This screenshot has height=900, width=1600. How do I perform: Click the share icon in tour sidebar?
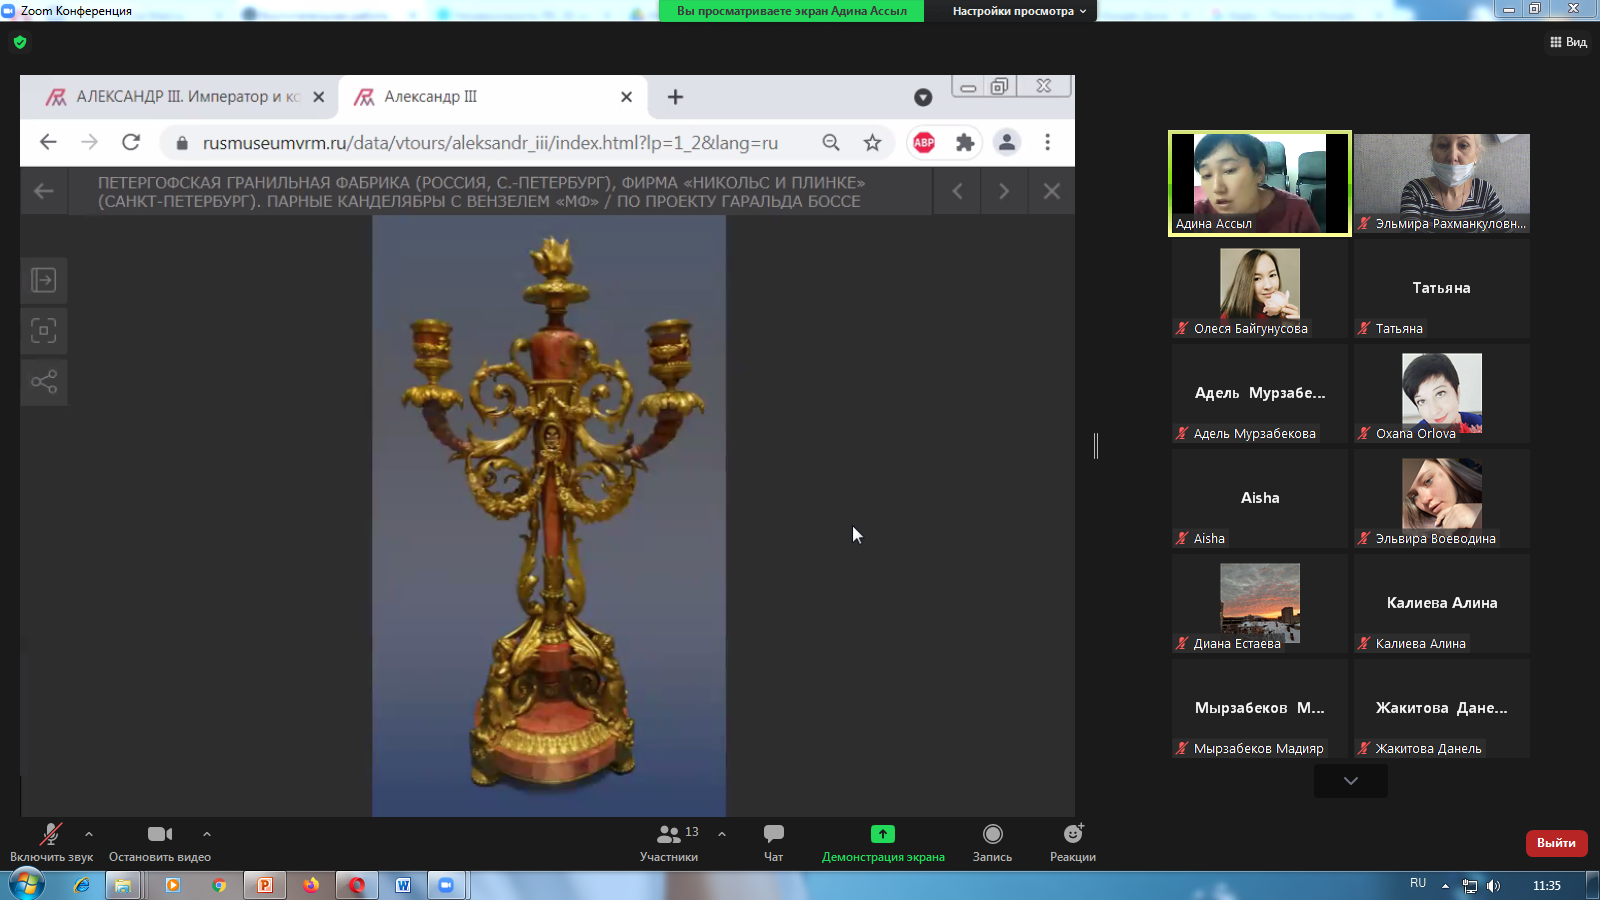coord(44,382)
